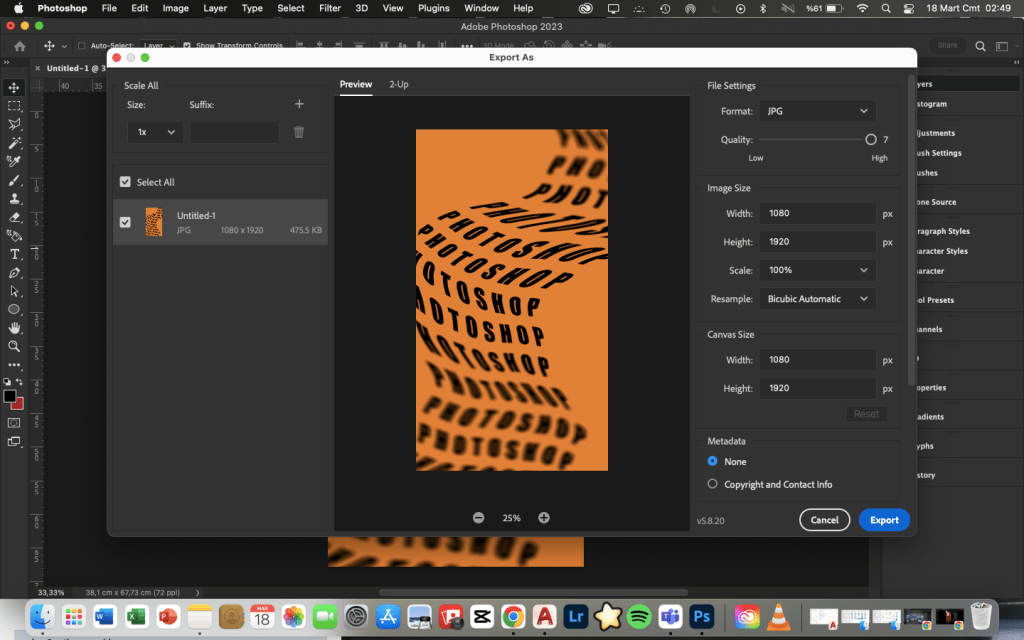
Task: Open Photoshop from the Dock
Action: [x=702, y=615]
